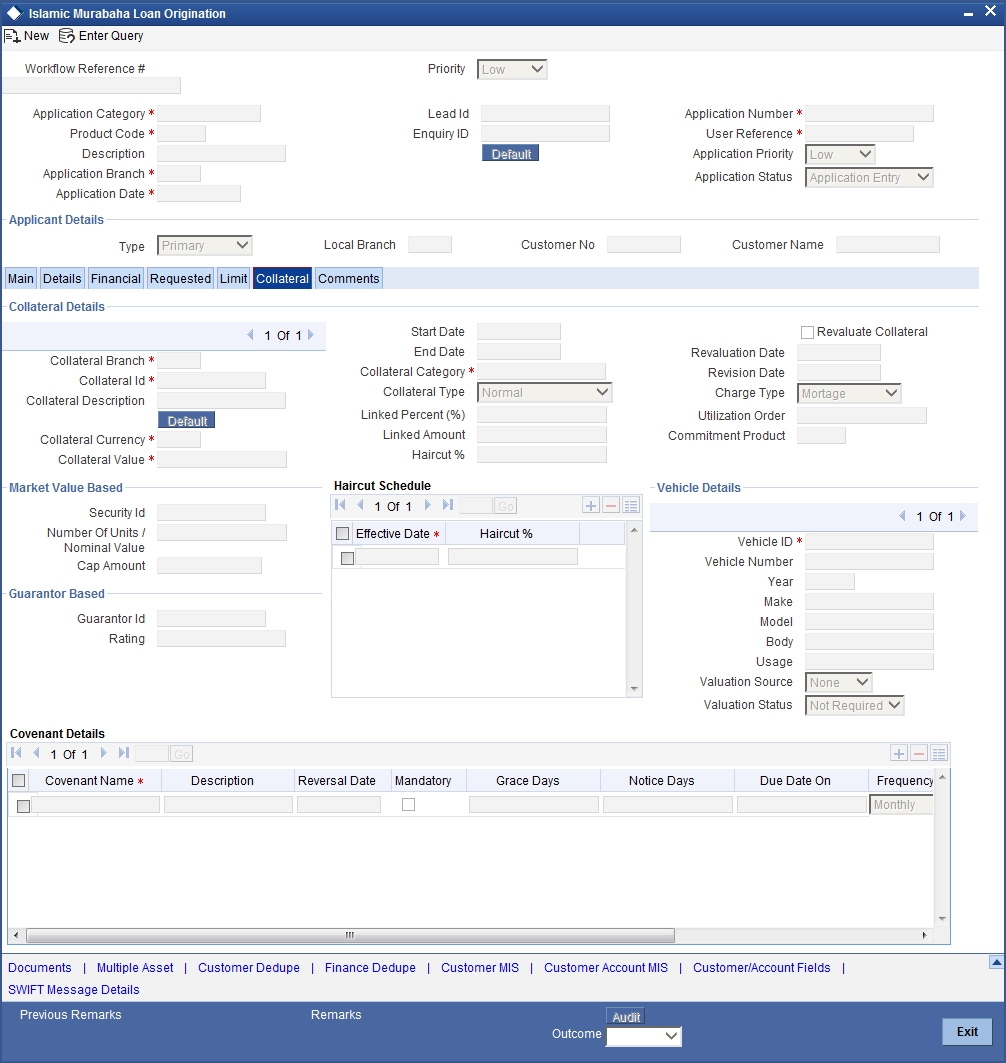Click the Collateral Id input field
Screen dimensions: 1006x1063
click(212, 381)
